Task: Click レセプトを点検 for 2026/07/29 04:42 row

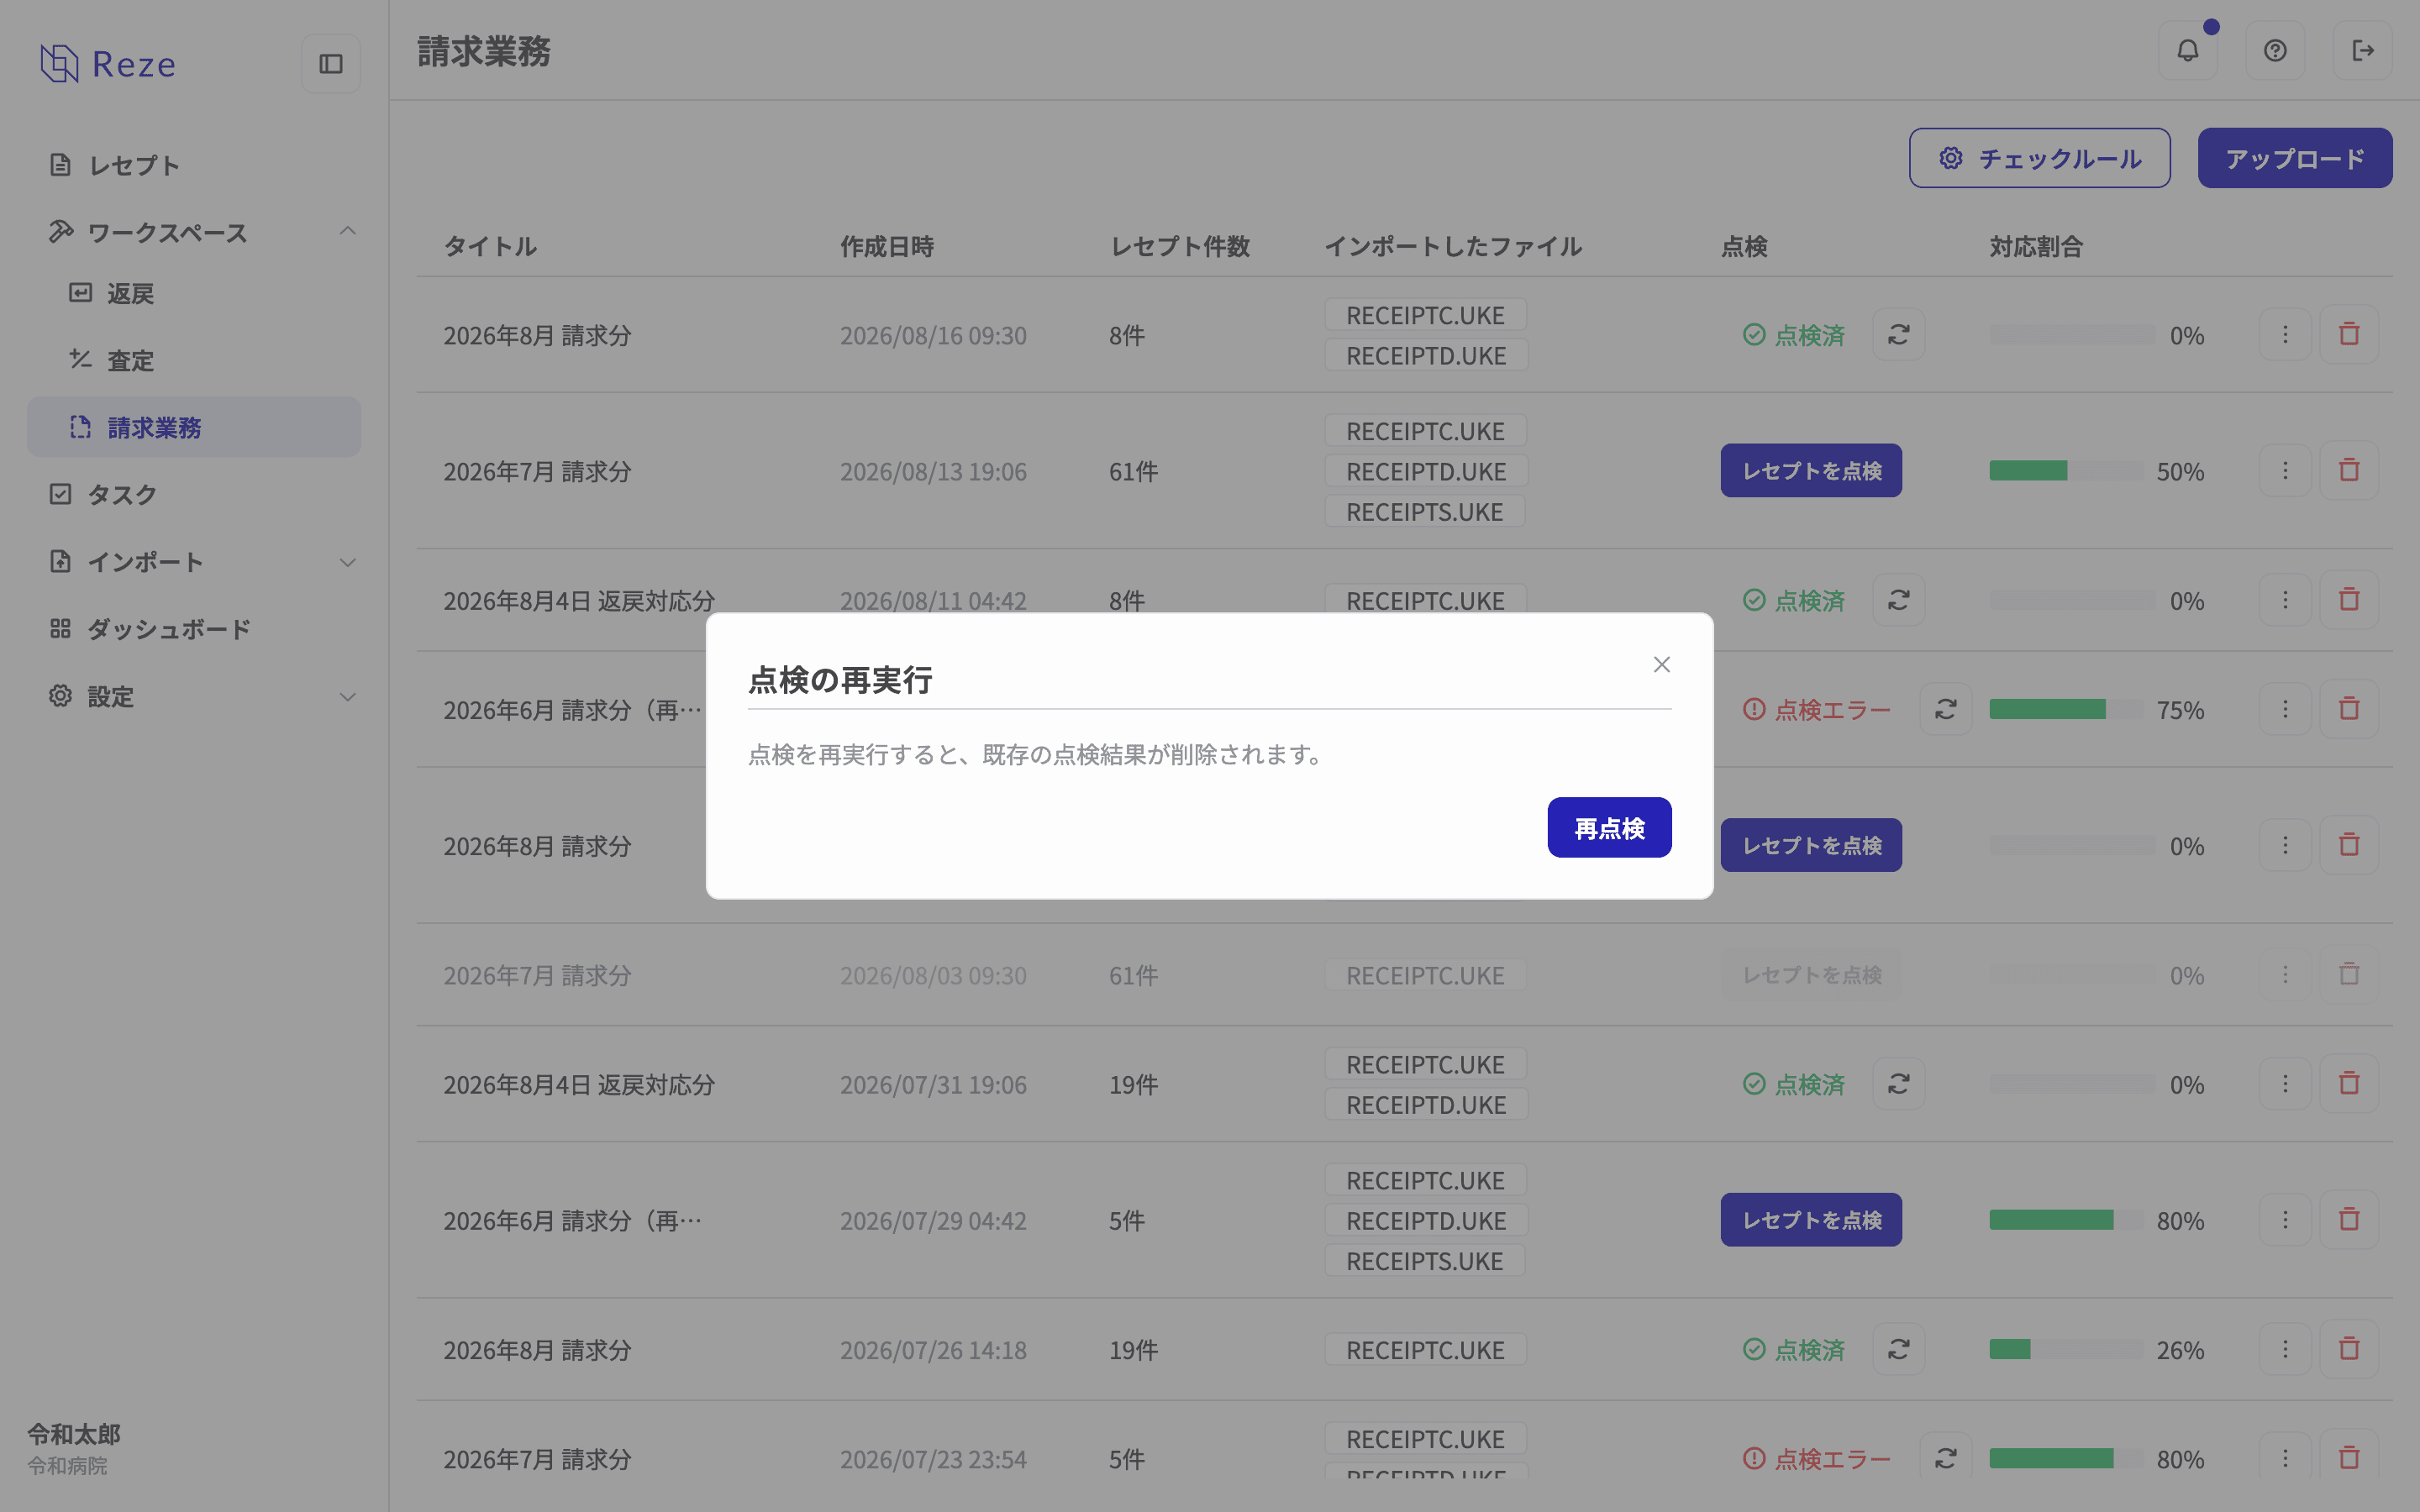Action: [1811, 1220]
